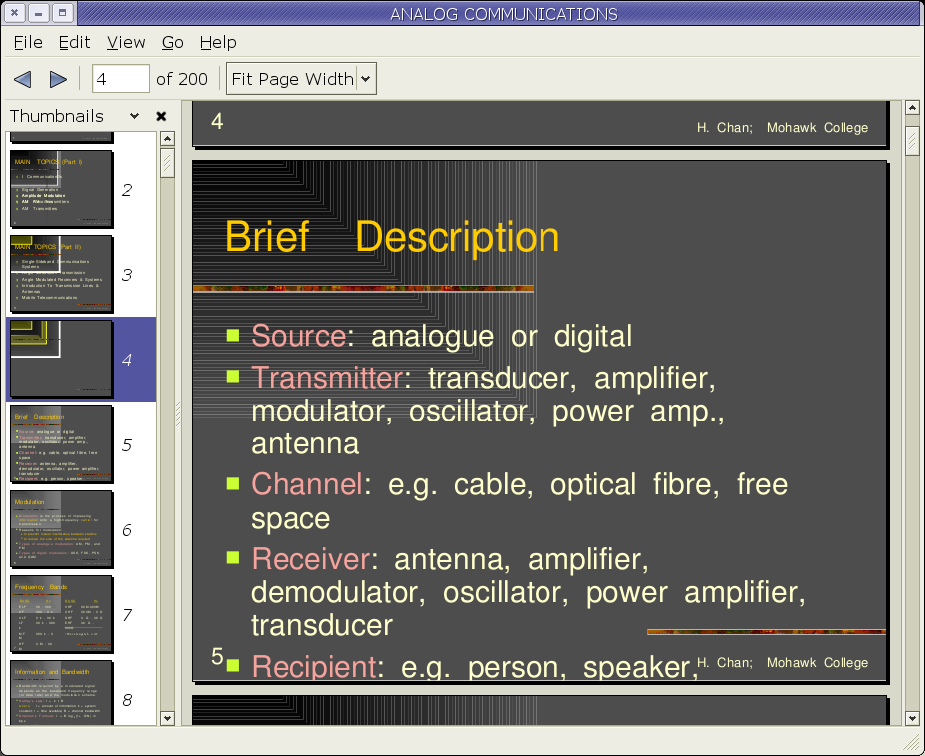The width and height of the screenshot is (925, 756).
Task: Open the View menu
Action: [126, 42]
